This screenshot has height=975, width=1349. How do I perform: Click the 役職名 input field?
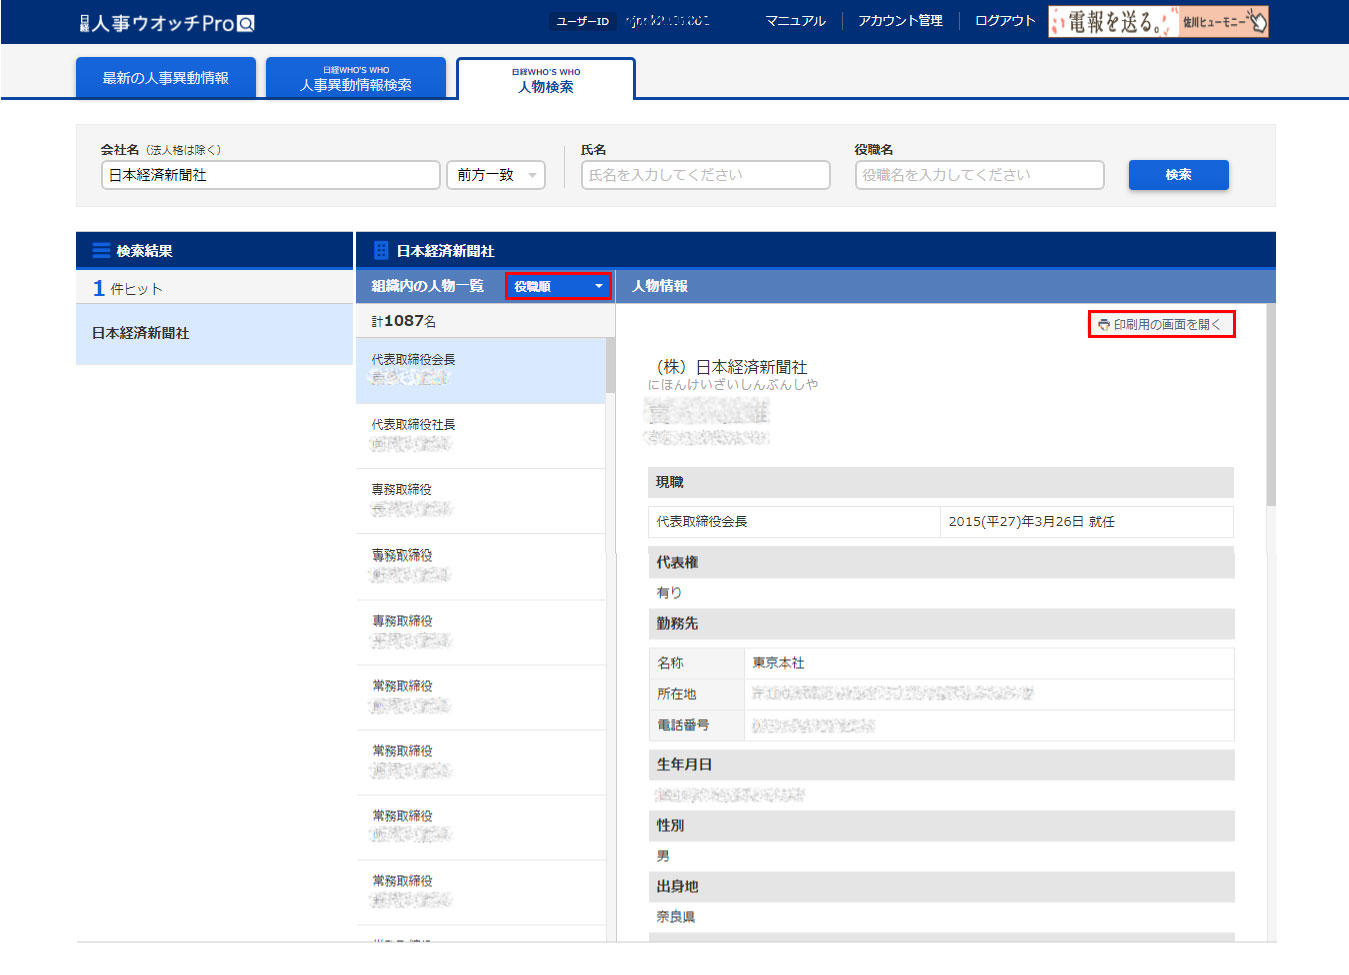[x=980, y=175]
